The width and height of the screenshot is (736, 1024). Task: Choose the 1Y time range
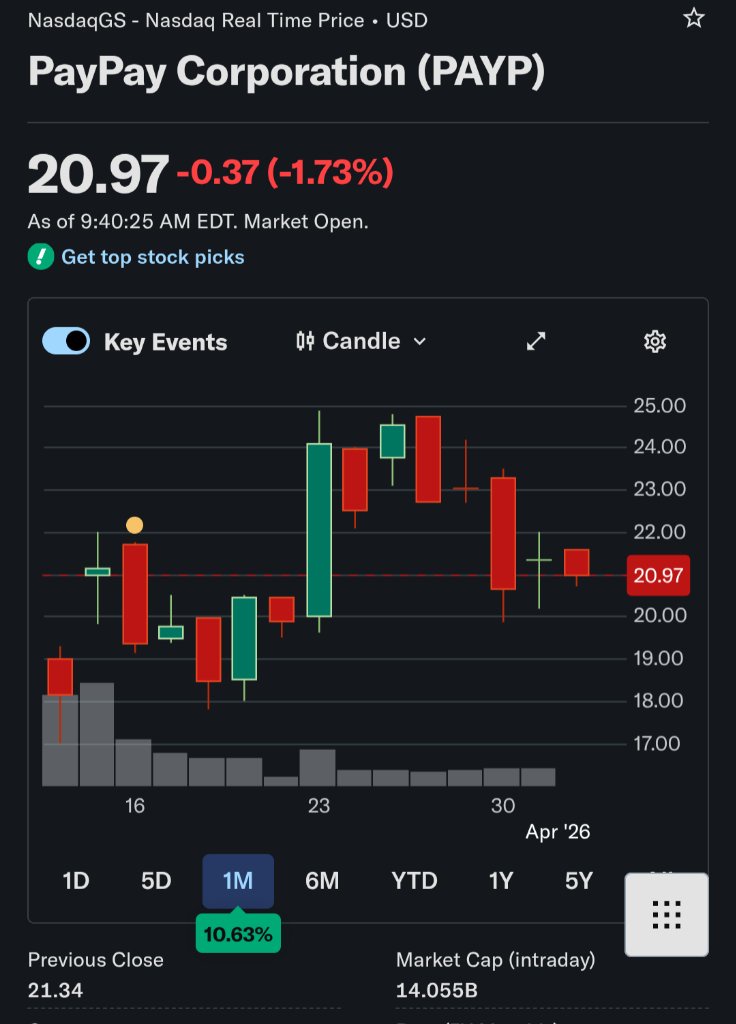point(501,881)
